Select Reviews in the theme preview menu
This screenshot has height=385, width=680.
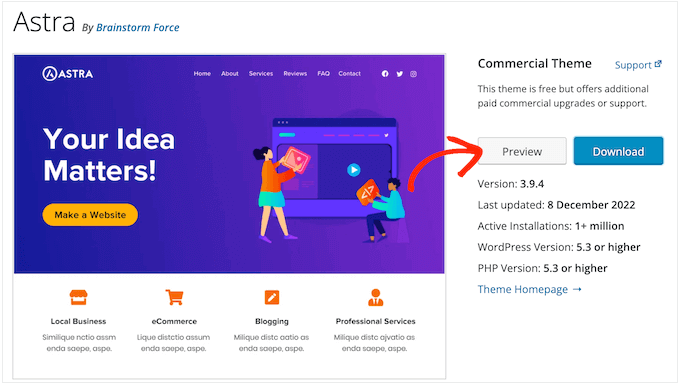pos(295,74)
